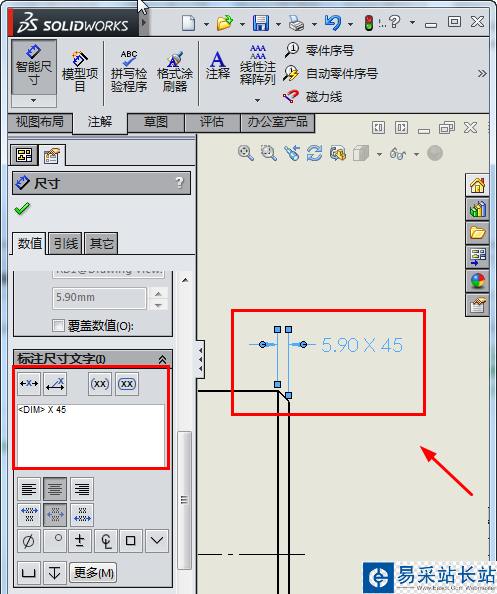Insert the centerline symbol
Screen dimensions: 497x594
pos(106,541)
